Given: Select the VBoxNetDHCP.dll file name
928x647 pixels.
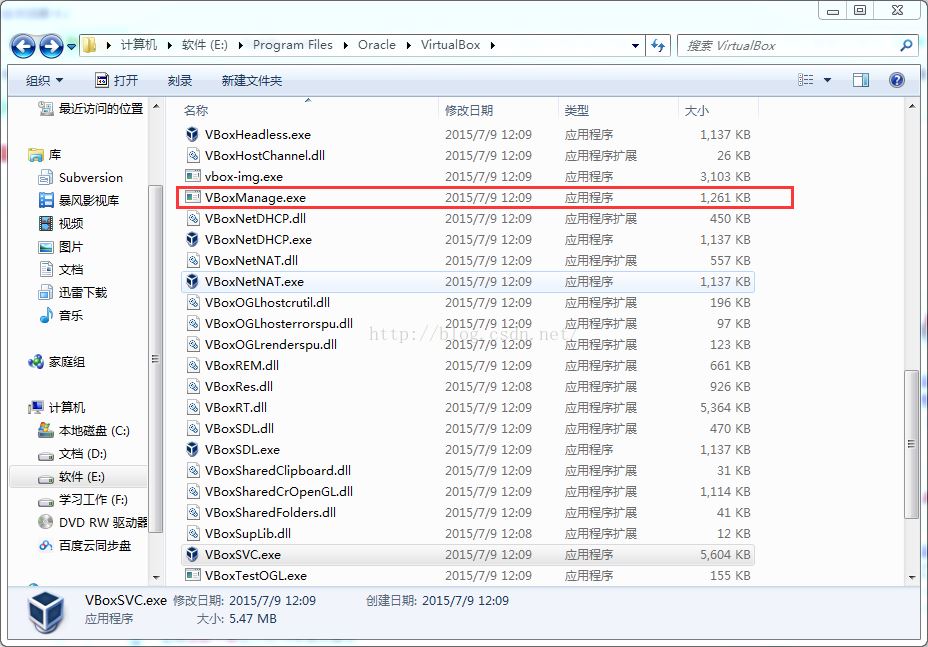Looking at the screenshot, I should 255,218.
